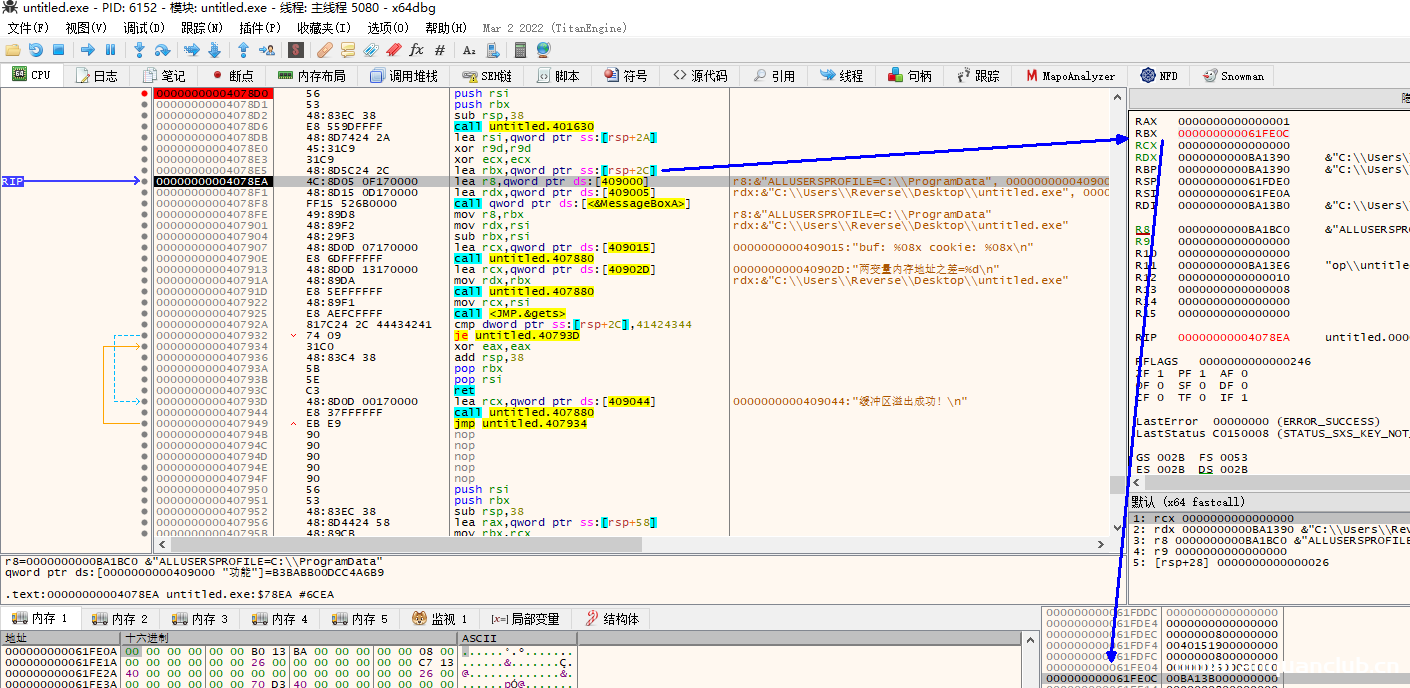1410x688 pixels.
Task: Pause execution with the pause icon
Action: point(110,50)
